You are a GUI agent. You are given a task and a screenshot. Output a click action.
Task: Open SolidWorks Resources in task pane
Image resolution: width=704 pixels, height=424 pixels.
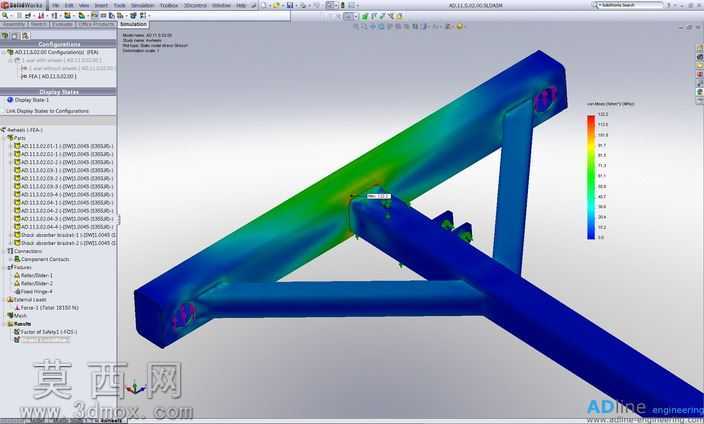click(x=700, y=48)
